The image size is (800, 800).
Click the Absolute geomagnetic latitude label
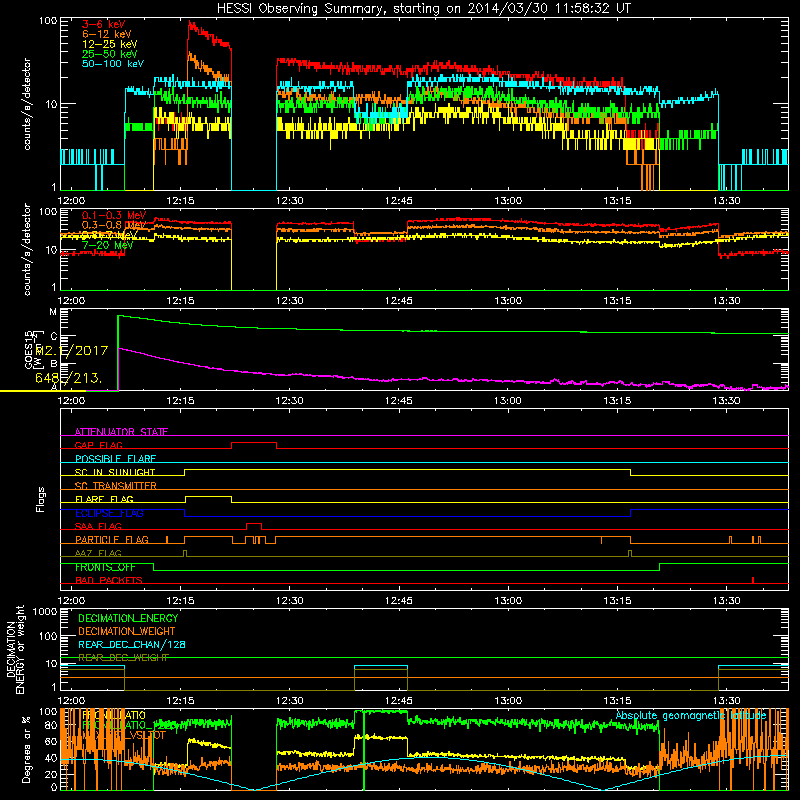691,716
